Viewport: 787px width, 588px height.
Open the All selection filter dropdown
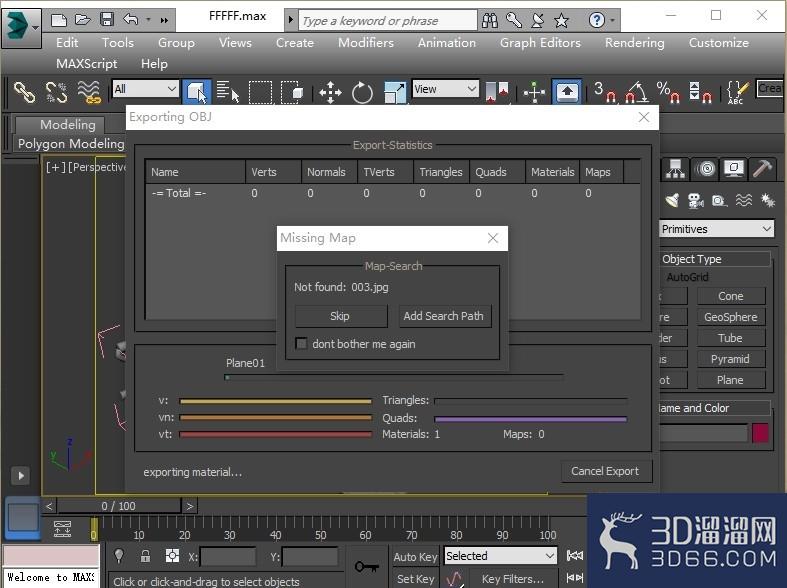145,89
